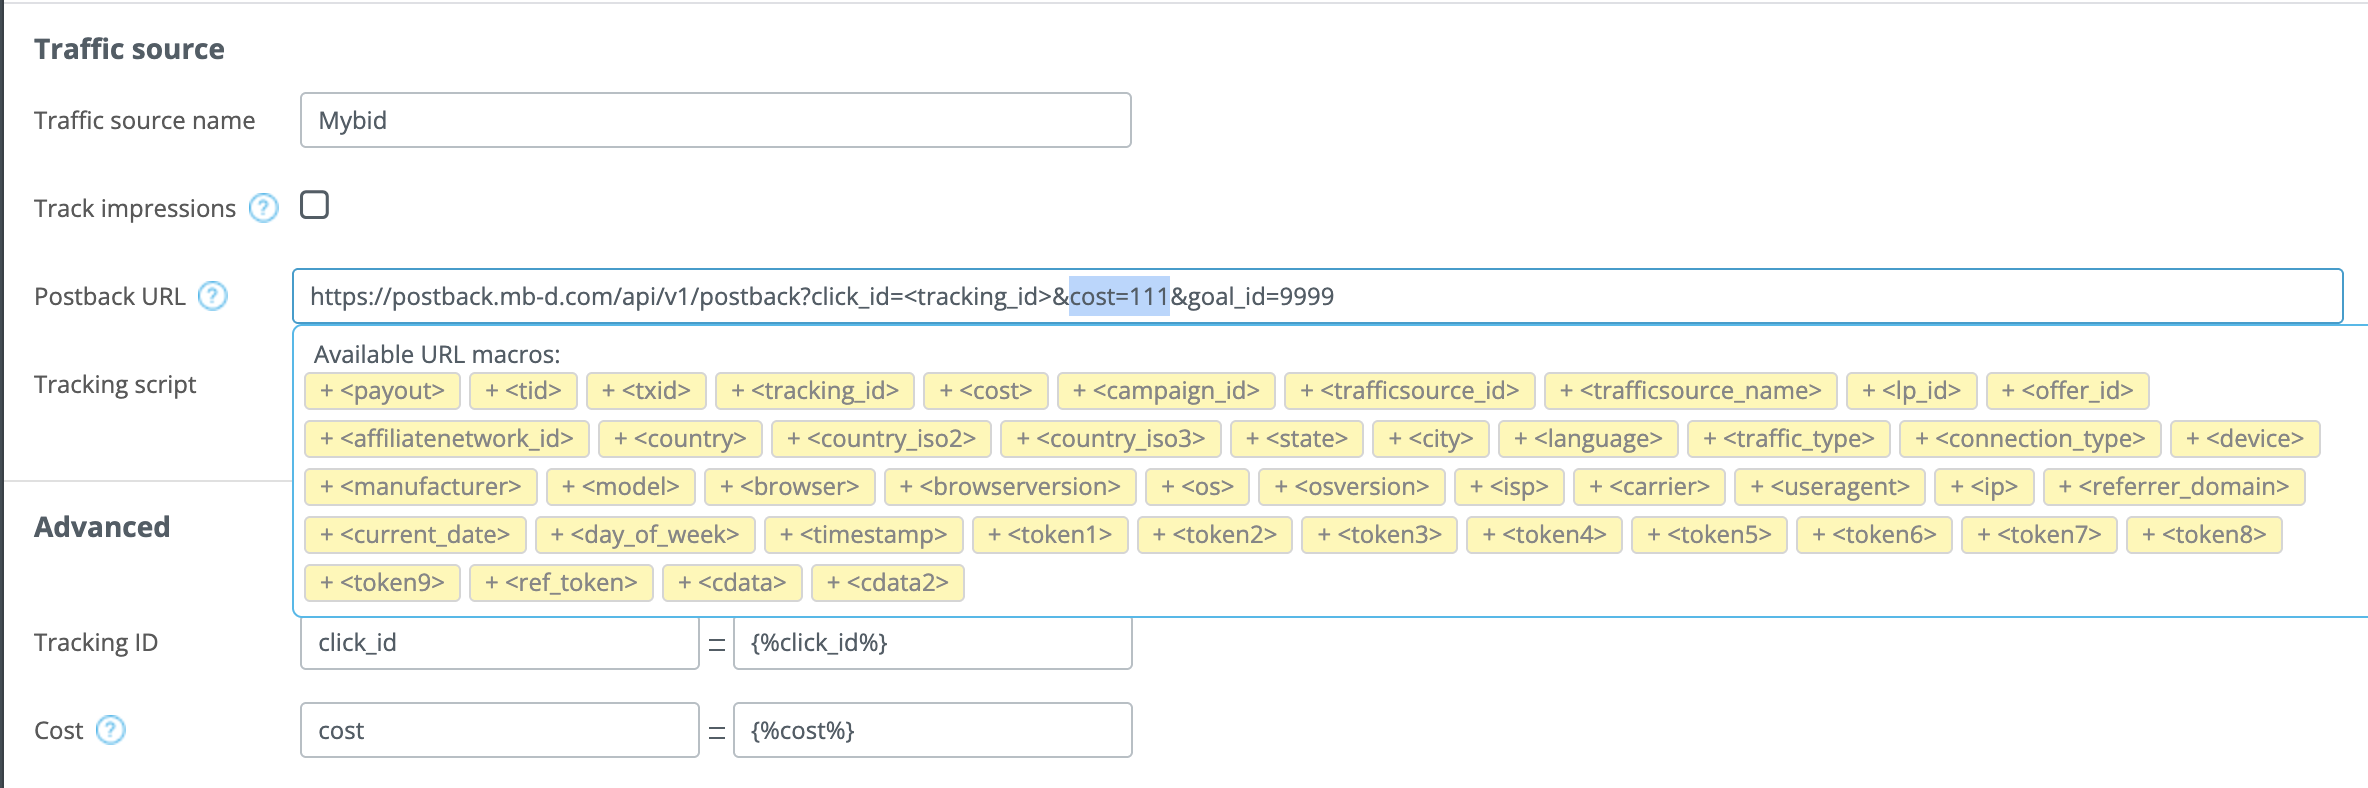Image resolution: width=2368 pixels, height=788 pixels.
Task: Insert the <timestamp> macro
Action: (x=863, y=535)
